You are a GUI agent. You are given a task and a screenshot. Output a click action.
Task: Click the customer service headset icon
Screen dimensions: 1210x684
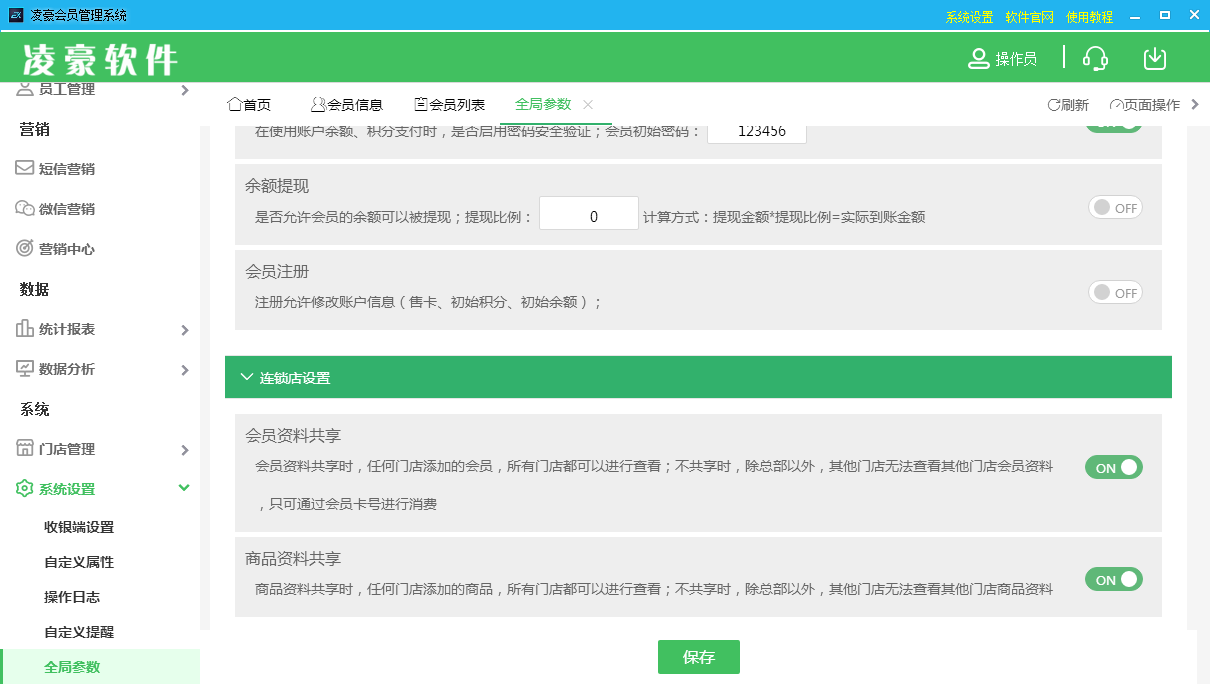tap(1095, 58)
